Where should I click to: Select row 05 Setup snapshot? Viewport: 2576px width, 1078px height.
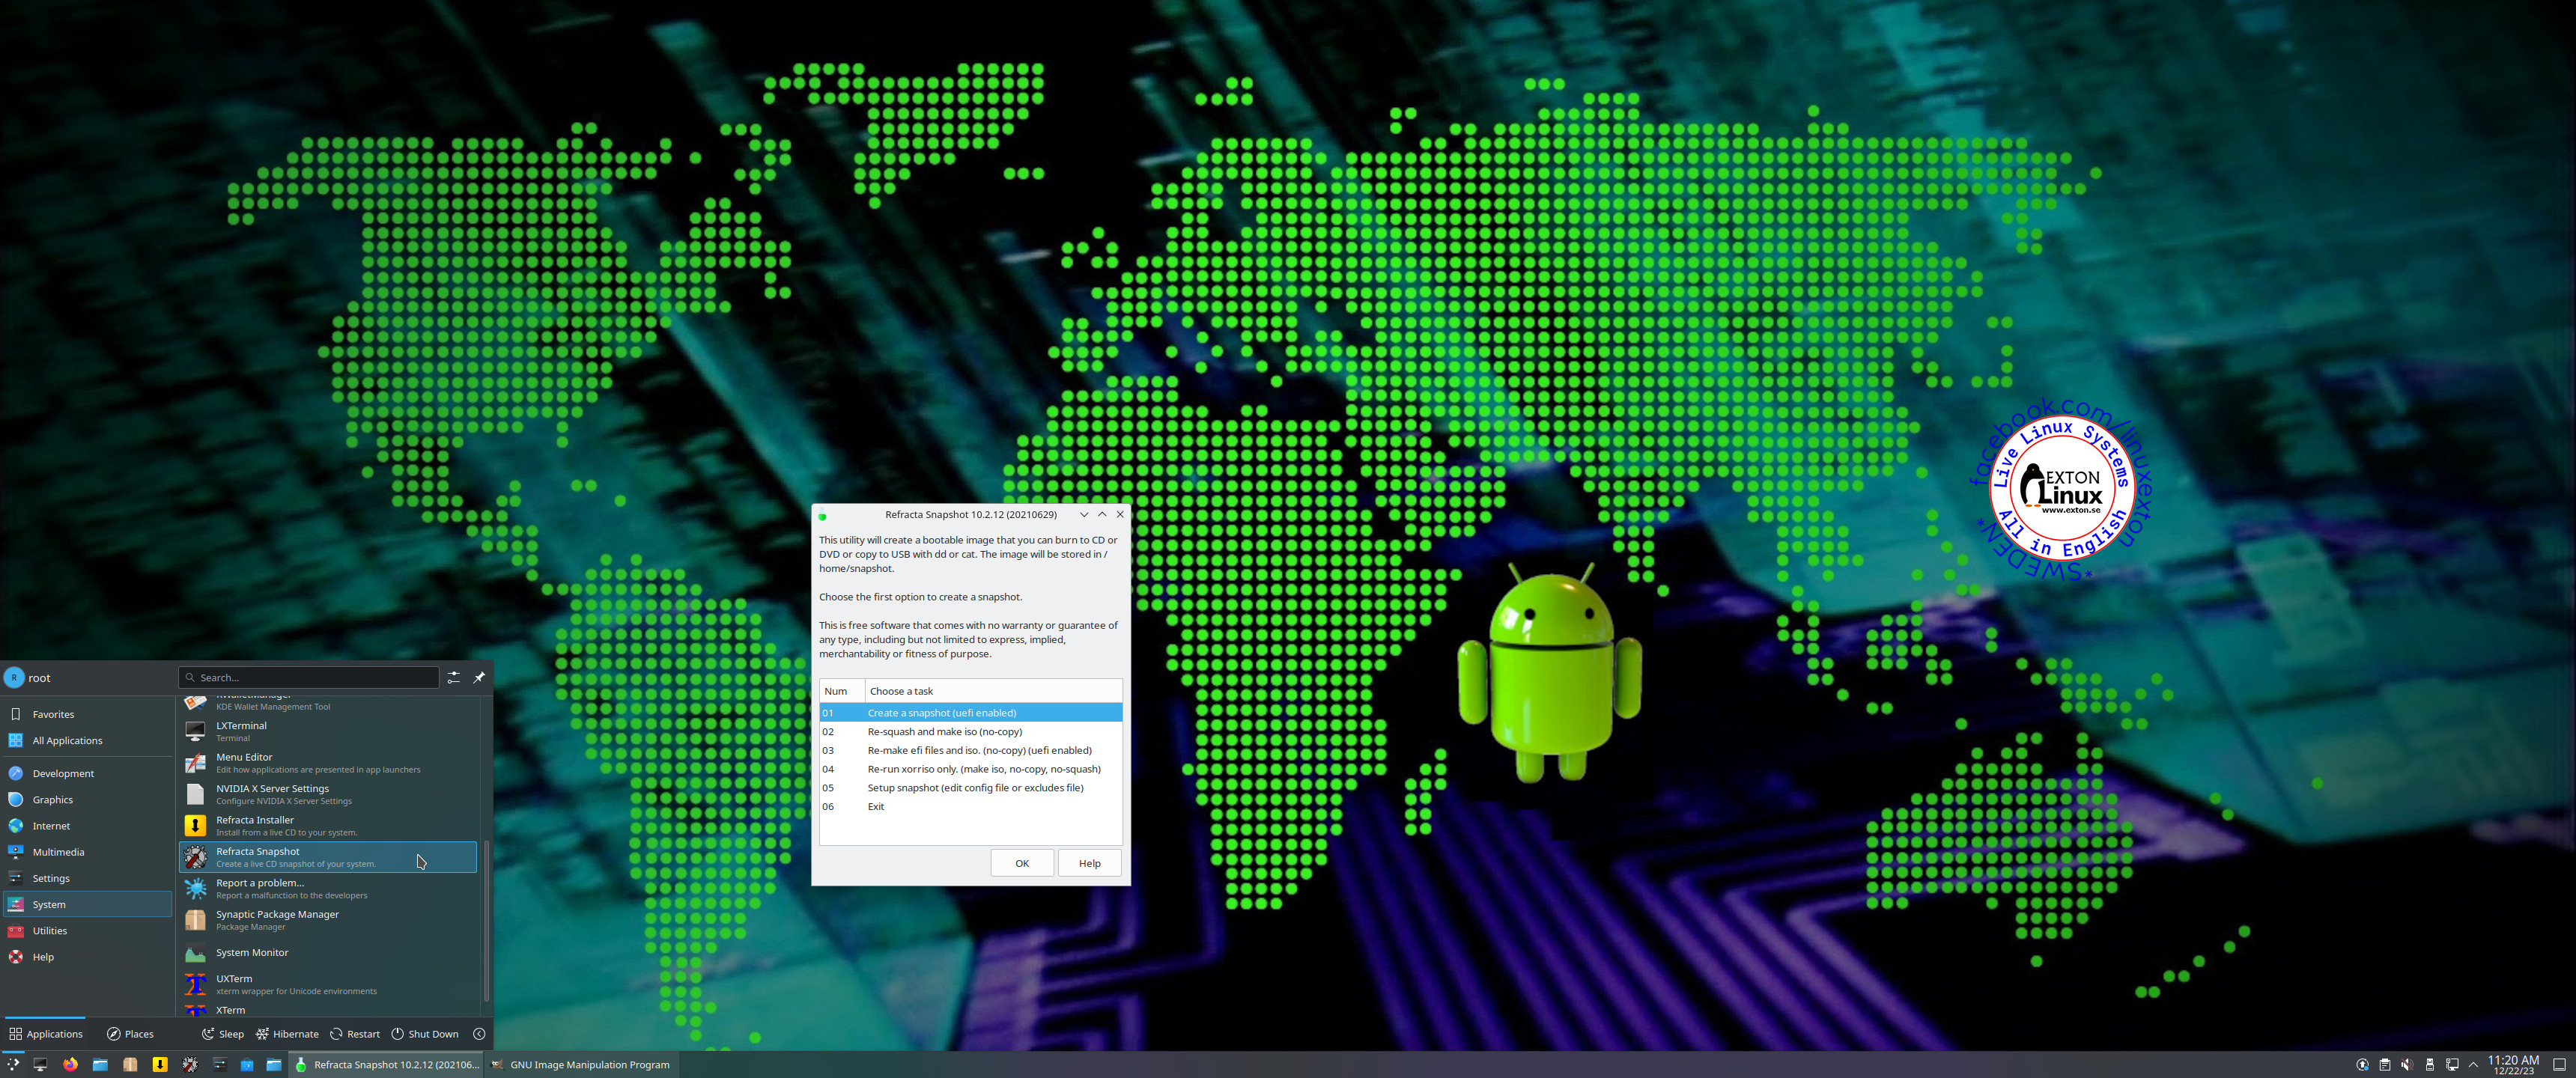coord(970,787)
